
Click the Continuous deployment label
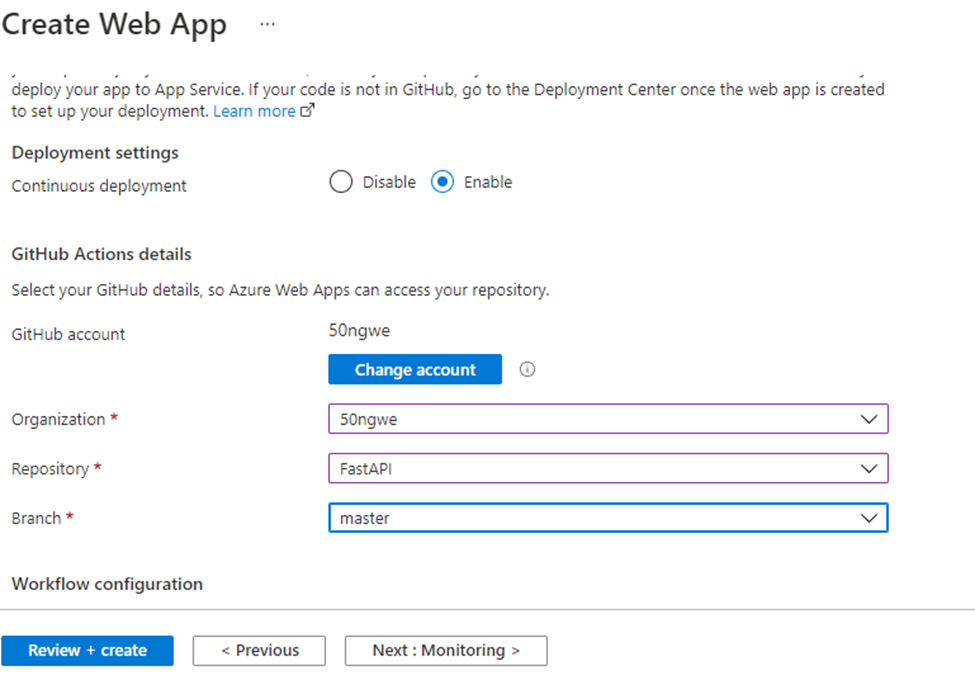[x=99, y=186]
